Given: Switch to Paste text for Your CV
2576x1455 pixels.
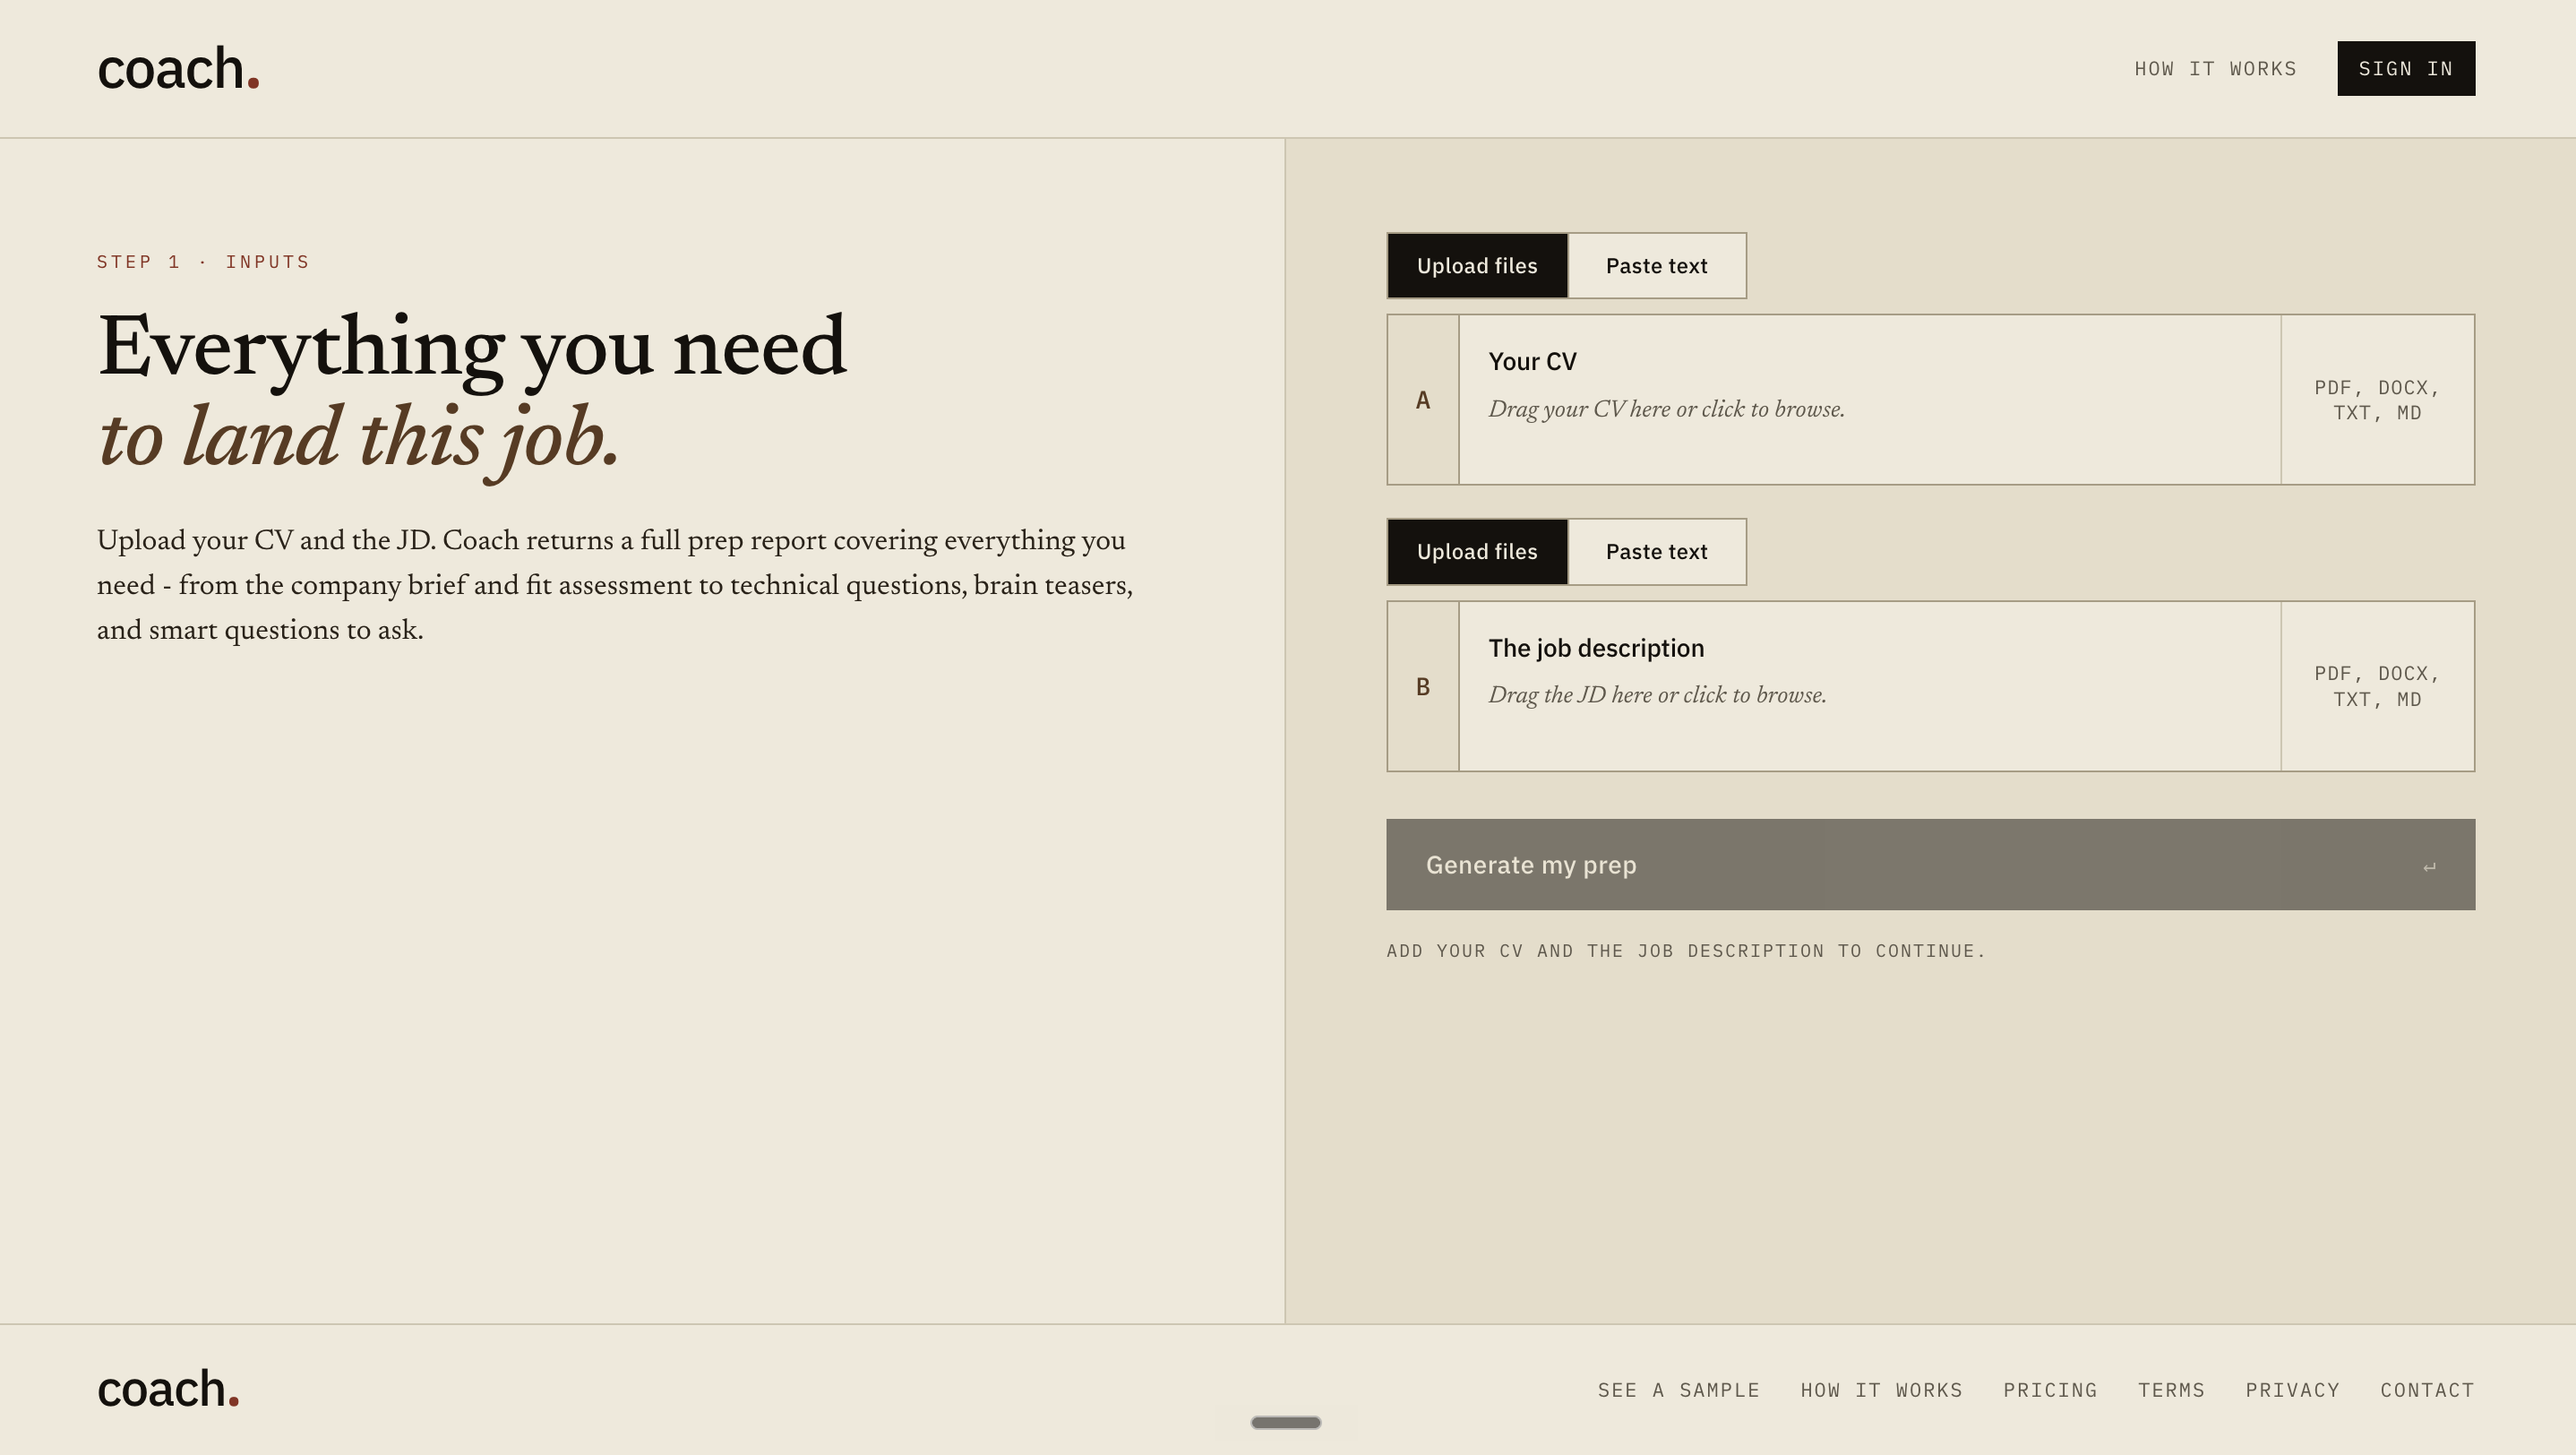Looking at the screenshot, I should [1656, 266].
